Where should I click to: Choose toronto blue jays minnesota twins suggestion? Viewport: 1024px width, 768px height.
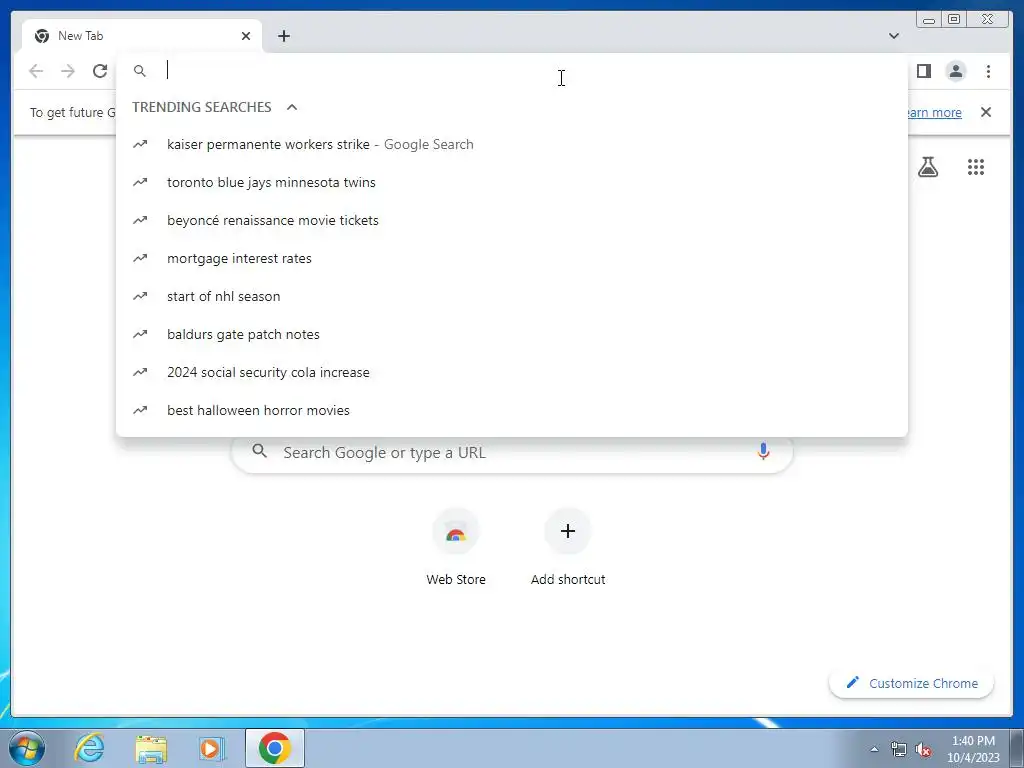[511, 182]
